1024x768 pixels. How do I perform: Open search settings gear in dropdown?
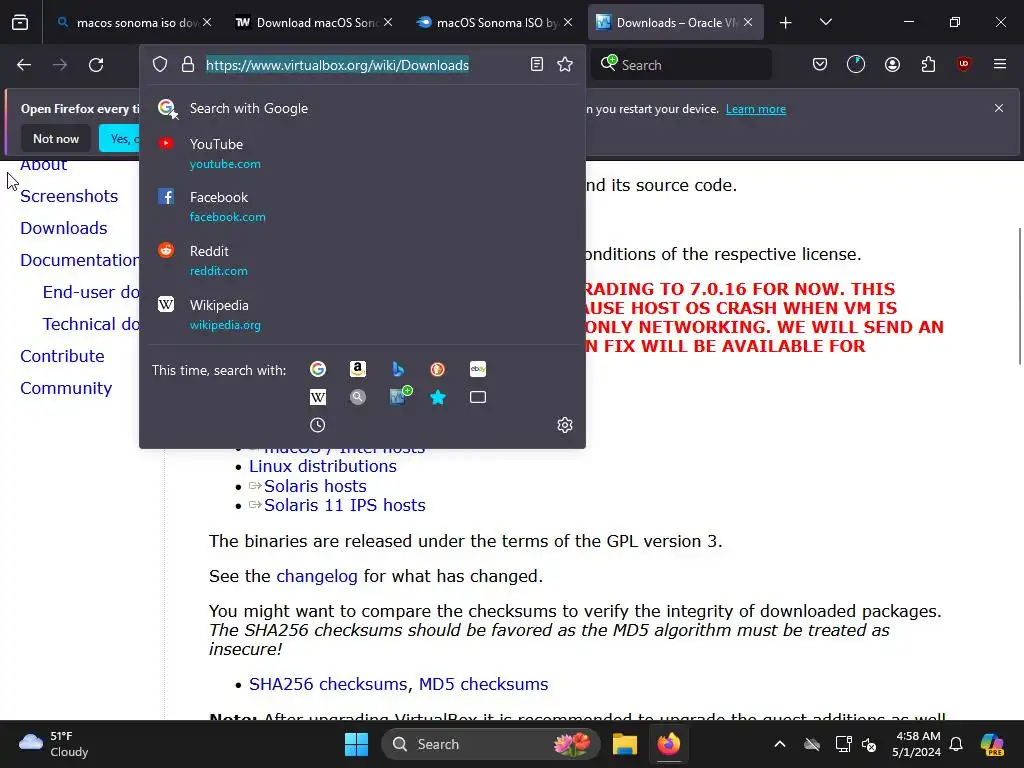[x=565, y=425]
